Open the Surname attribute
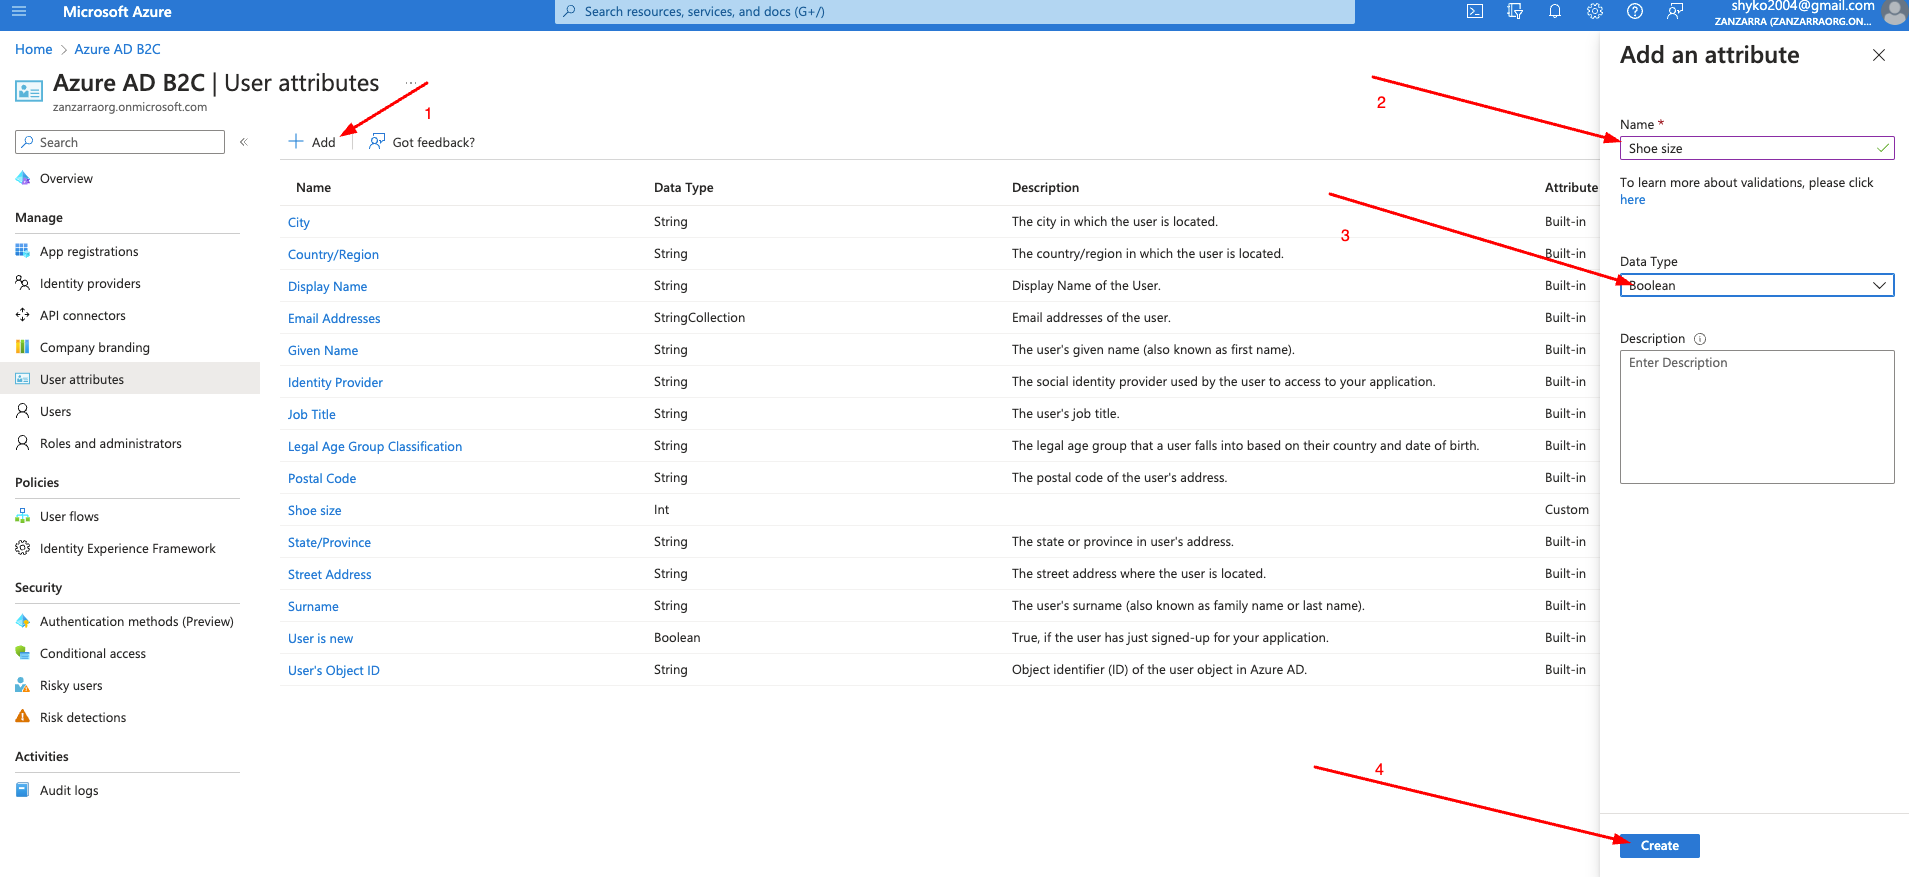This screenshot has width=1909, height=877. (313, 606)
